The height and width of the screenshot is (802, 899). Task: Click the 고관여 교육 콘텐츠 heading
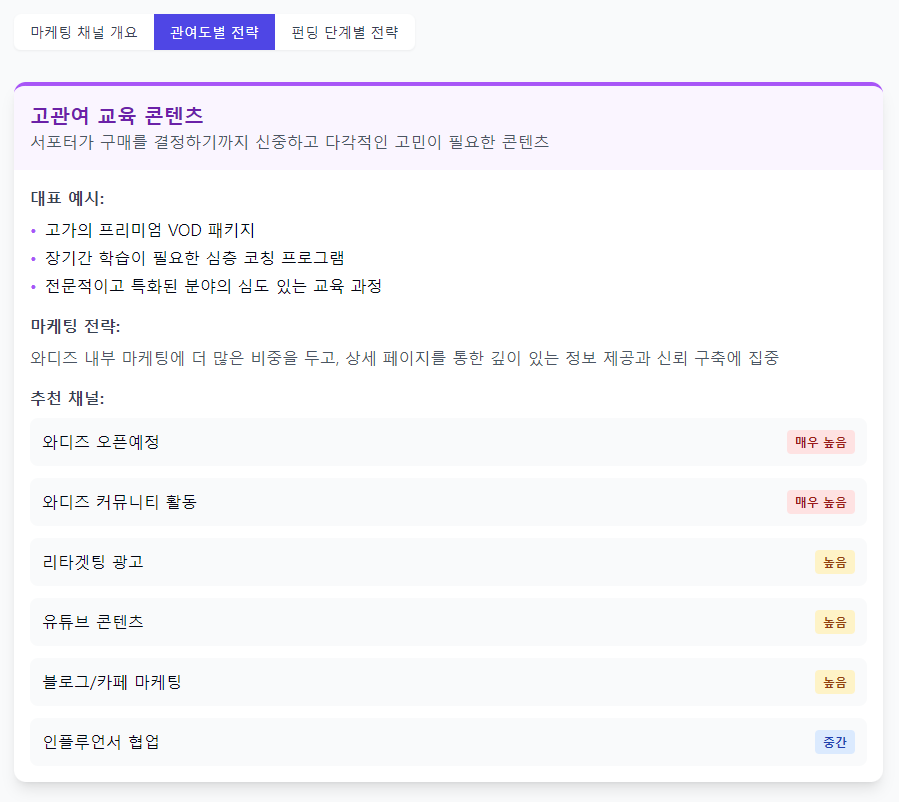click(x=117, y=115)
